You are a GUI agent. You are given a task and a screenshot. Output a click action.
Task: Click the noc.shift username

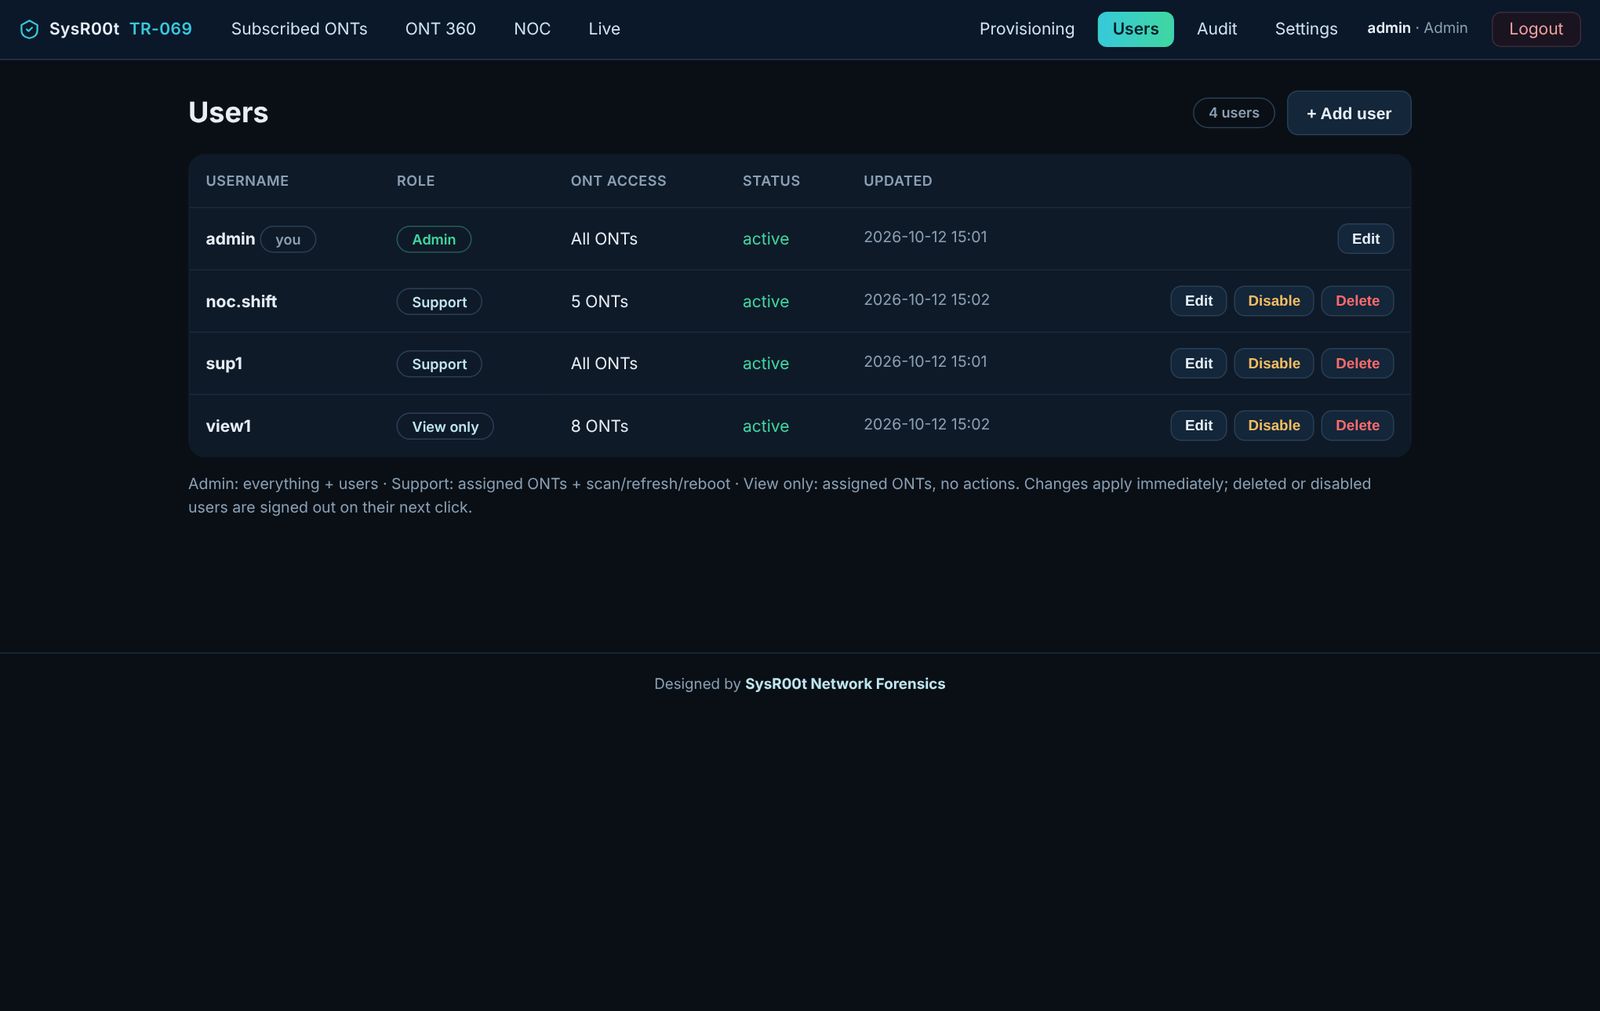(x=241, y=301)
